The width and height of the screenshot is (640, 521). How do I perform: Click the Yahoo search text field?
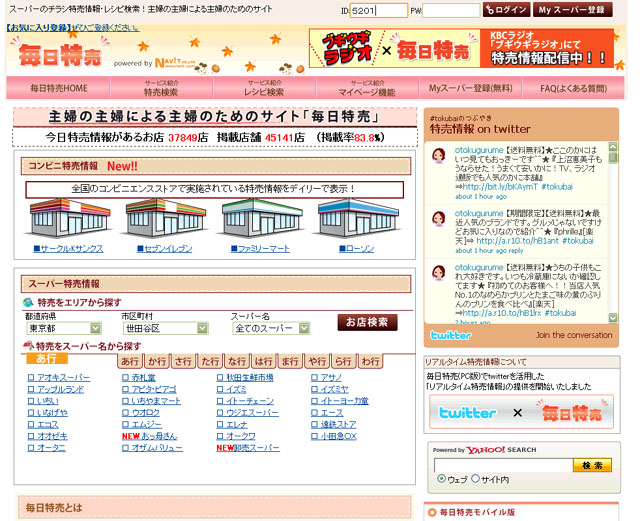501,465
